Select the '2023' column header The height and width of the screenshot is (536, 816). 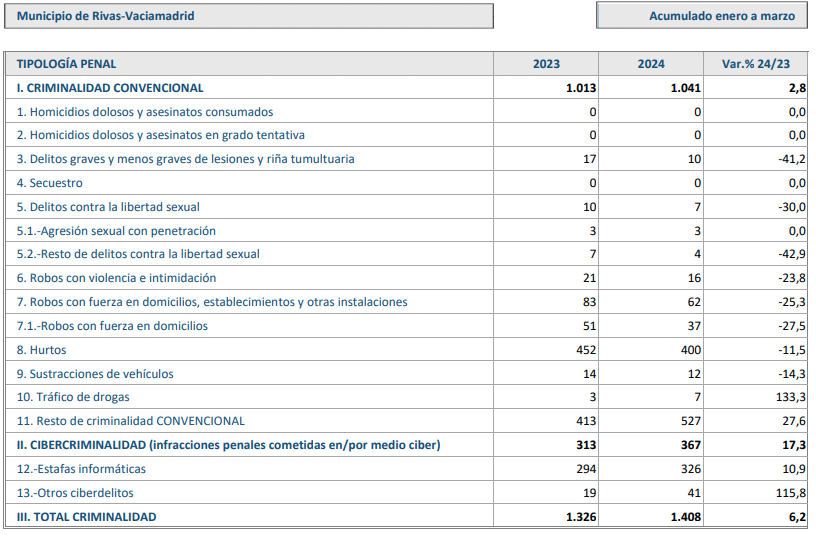(546, 64)
